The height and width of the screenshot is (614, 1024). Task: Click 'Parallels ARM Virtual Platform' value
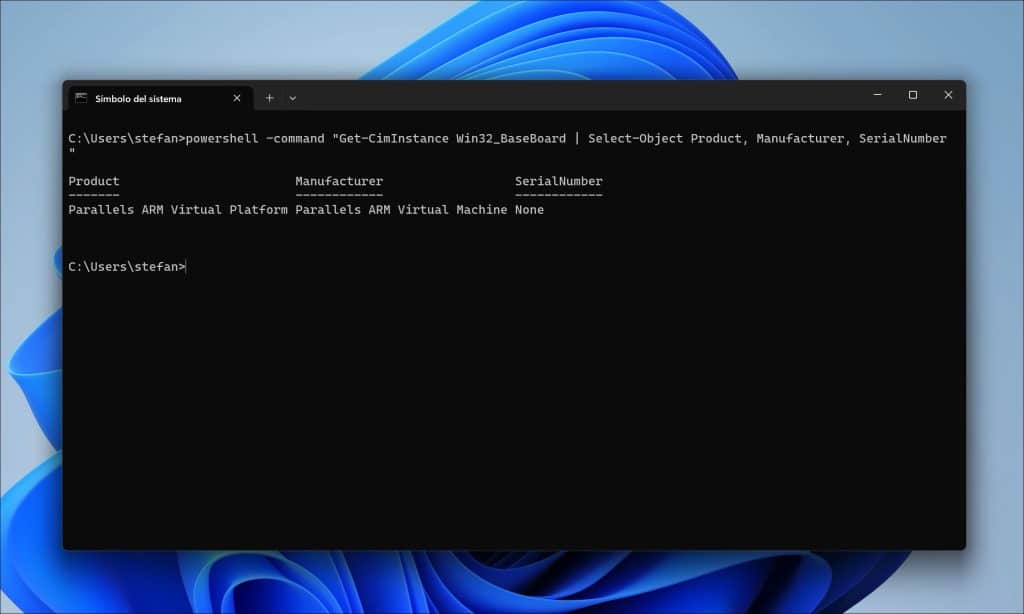pyautogui.click(x=178, y=210)
